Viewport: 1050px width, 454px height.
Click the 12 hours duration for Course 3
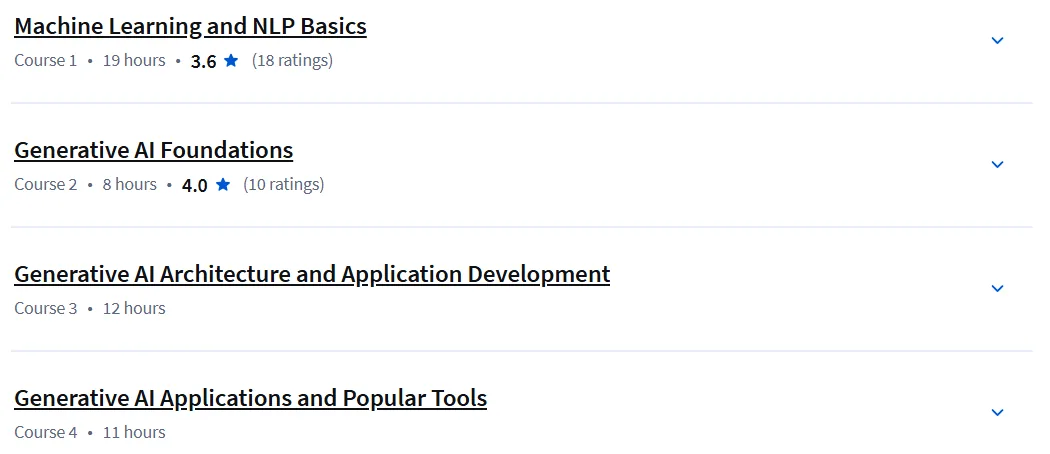[x=134, y=308]
